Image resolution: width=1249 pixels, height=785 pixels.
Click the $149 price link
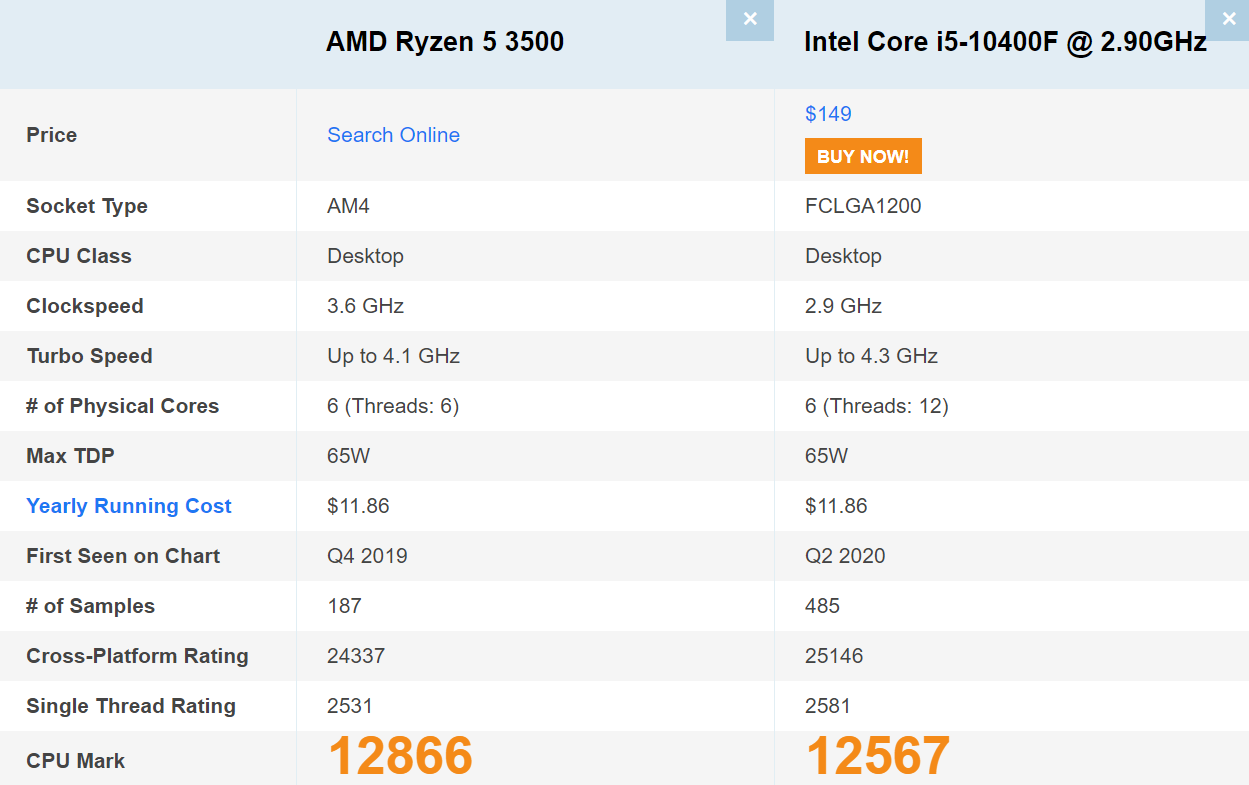pos(828,114)
